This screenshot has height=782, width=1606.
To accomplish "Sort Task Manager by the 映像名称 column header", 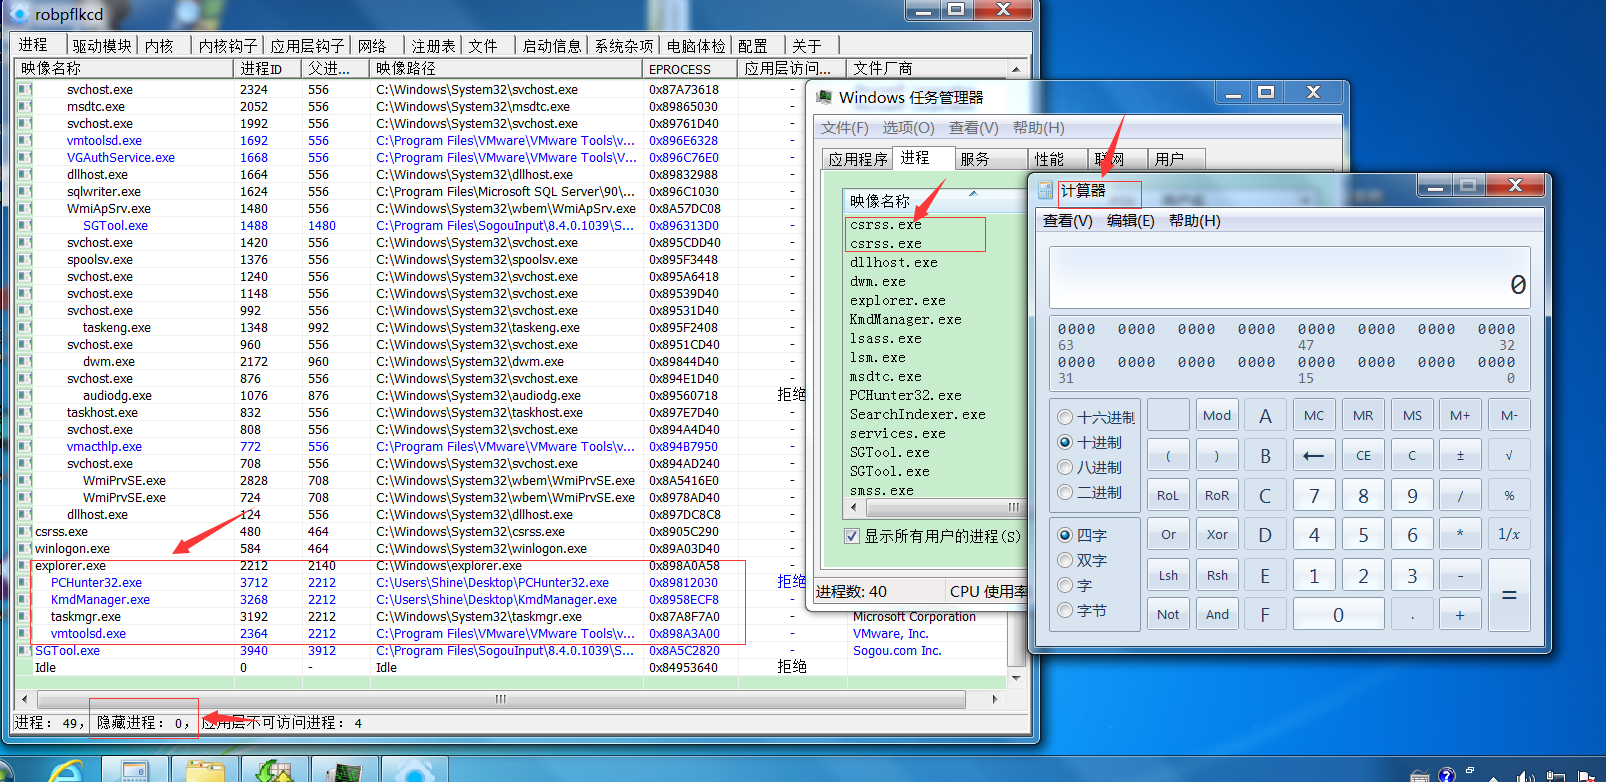I will click(933, 201).
